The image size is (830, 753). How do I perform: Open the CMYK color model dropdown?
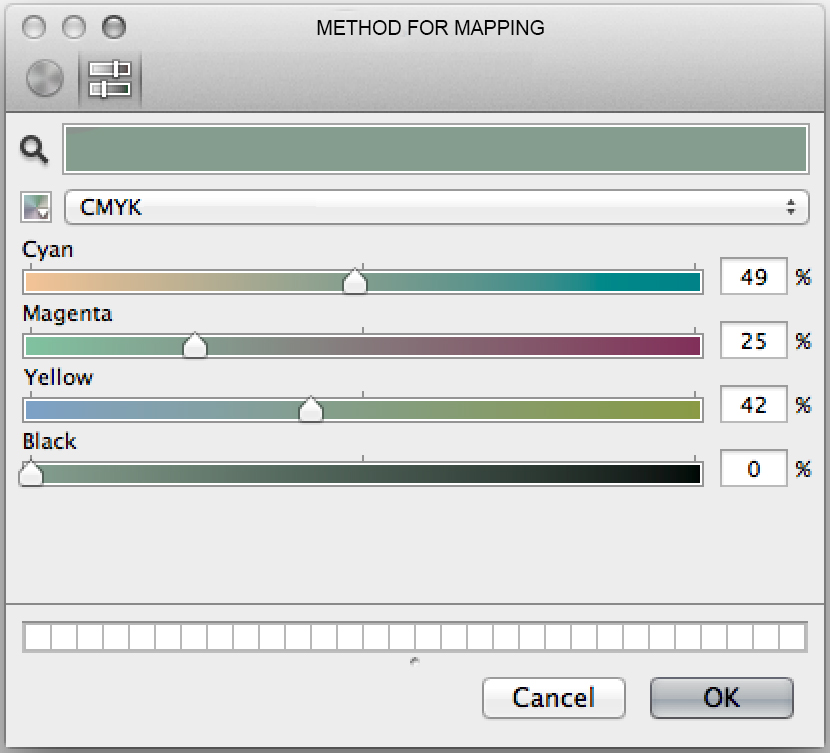click(x=436, y=208)
